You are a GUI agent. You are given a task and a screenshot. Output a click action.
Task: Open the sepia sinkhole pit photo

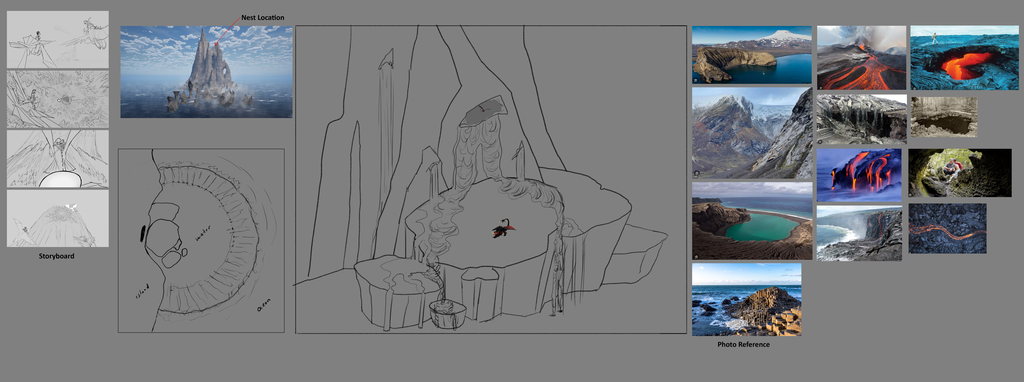(x=944, y=117)
